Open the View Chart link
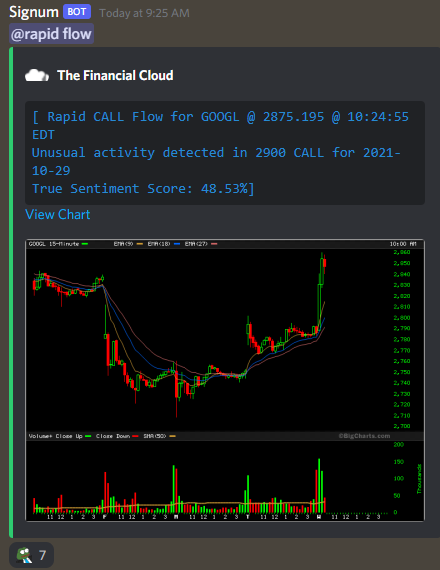Image resolution: width=440 pixels, height=570 pixels. pyautogui.click(x=58, y=214)
